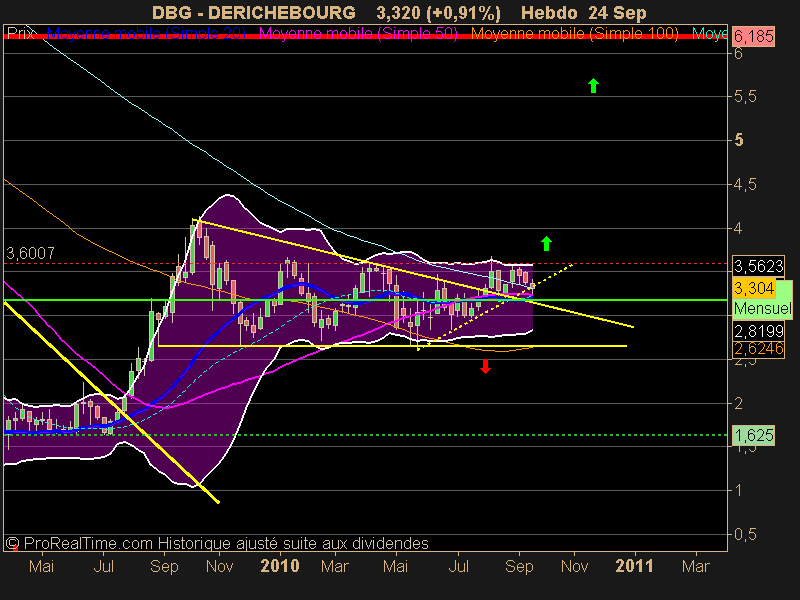The width and height of the screenshot is (800, 600).
Task: Click the DBG - DERICHEBOURG chart title
Action: tap(254, 12)
